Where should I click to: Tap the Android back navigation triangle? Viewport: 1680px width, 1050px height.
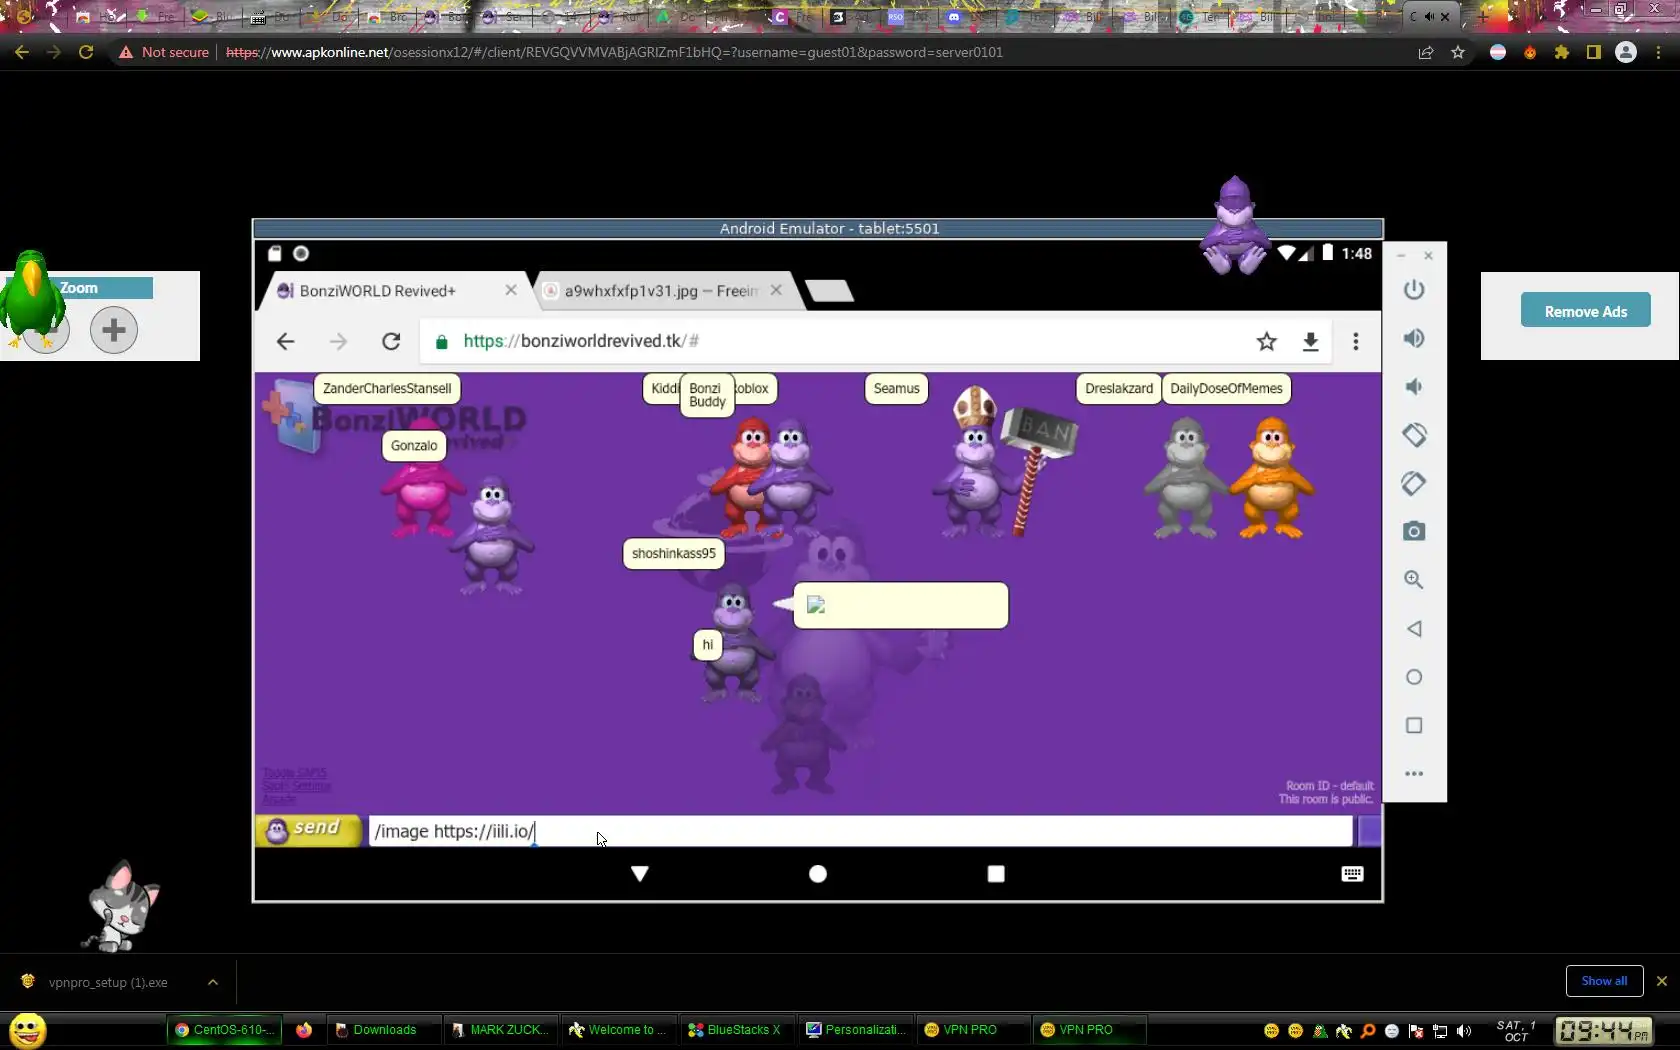pyautogui.click(x=640, y=874)
